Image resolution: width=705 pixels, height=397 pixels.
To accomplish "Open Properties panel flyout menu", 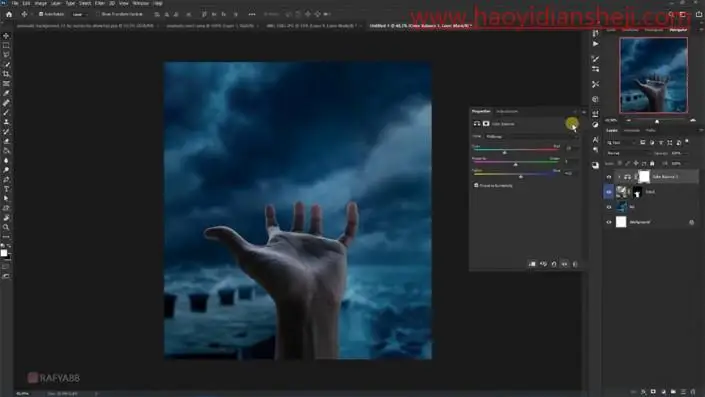I will (x=584, y=112).
